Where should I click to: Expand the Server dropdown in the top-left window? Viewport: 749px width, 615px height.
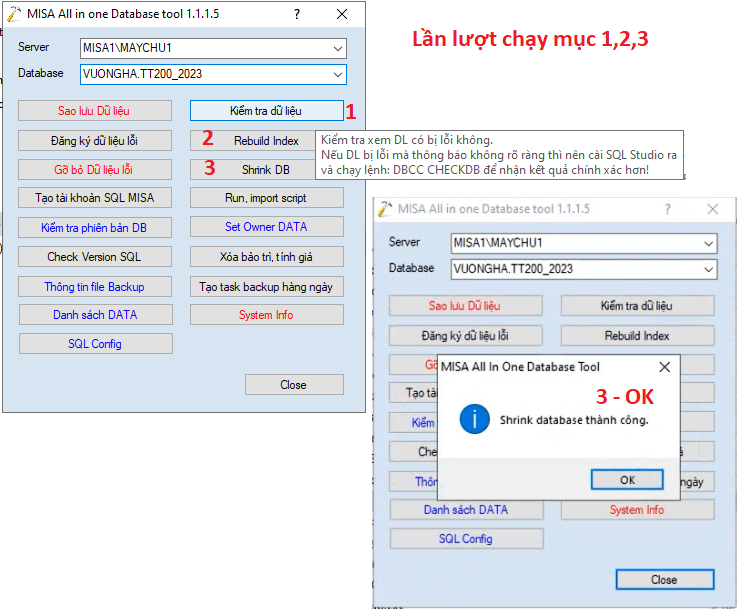(x=337, y=47)
